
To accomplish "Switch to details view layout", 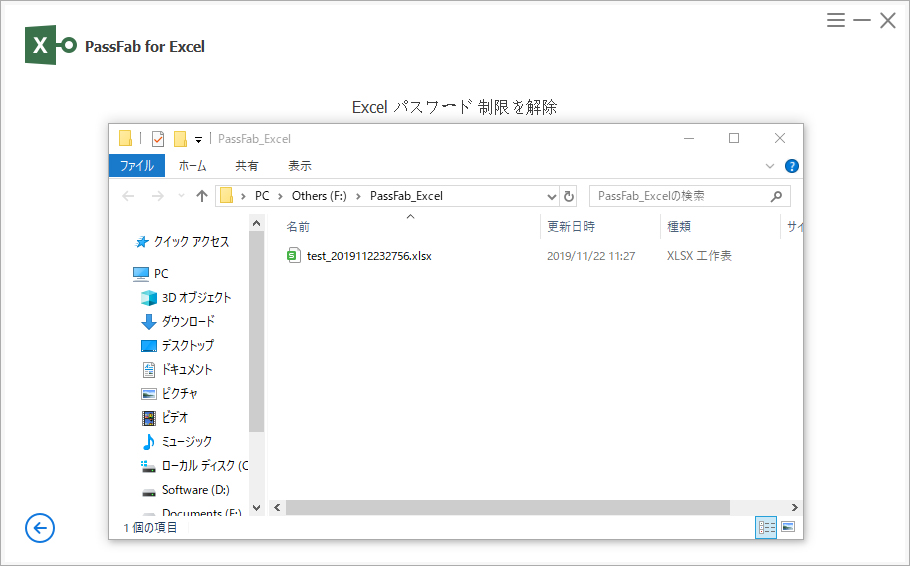I will (x=766, y=527).
